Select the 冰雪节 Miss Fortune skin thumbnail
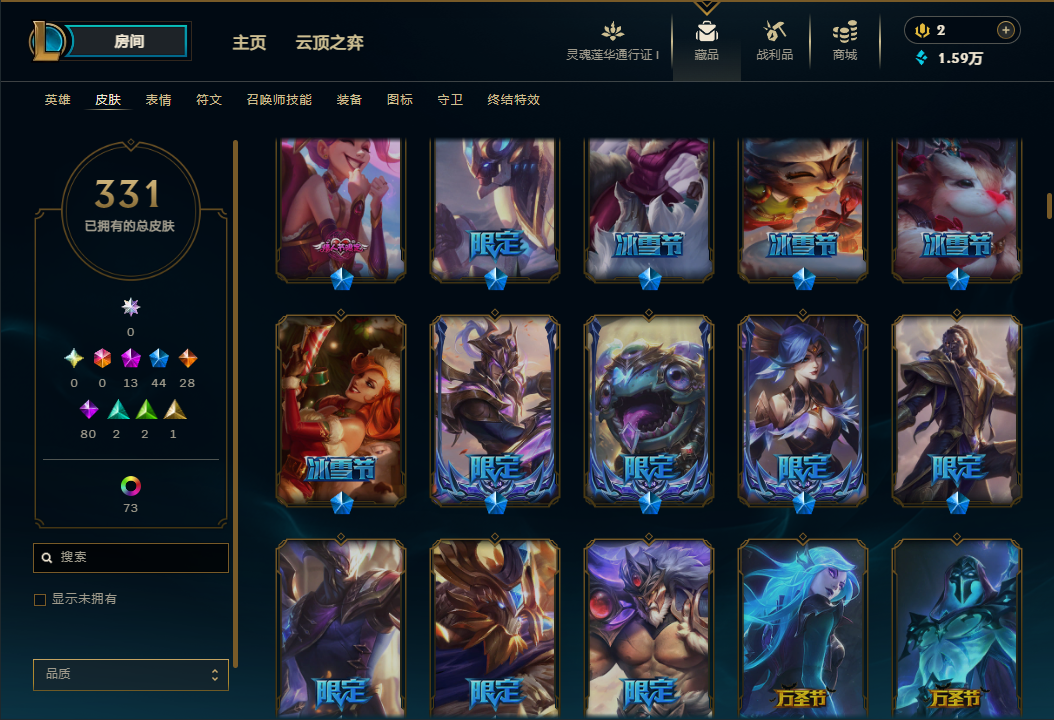The height and width of the screenshot is (720, 1054). 341,411
